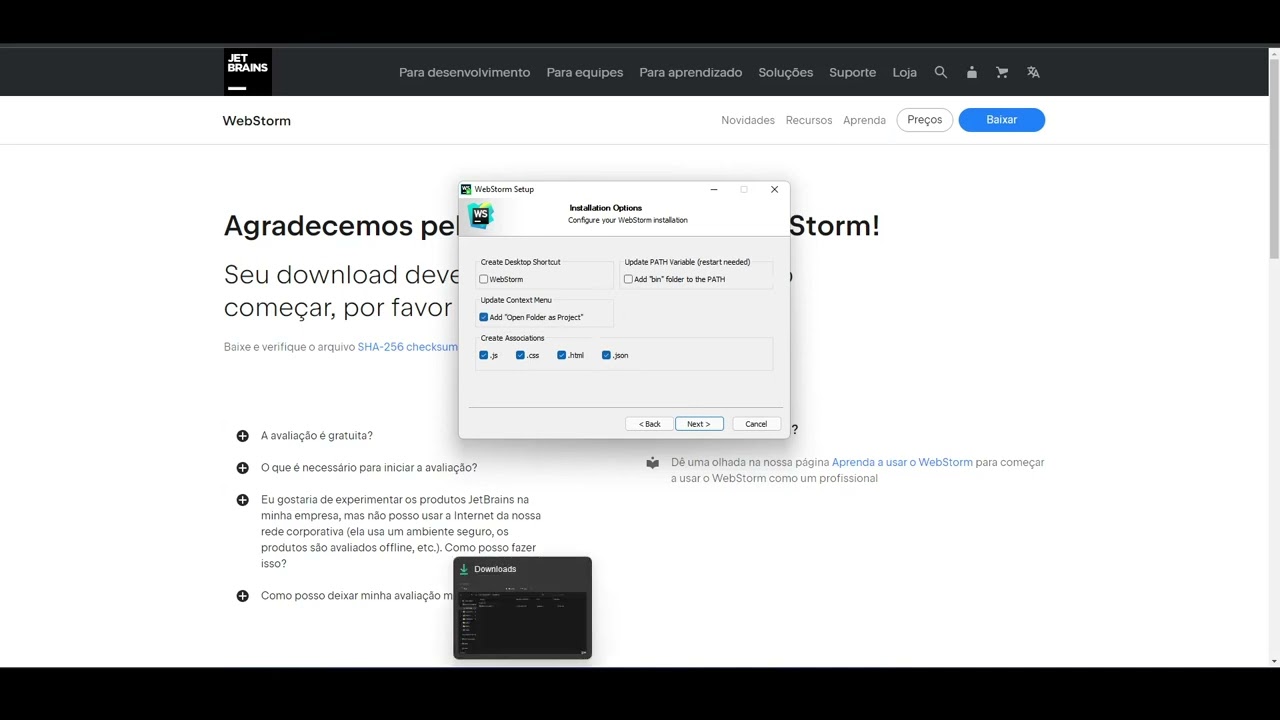Uncheck the .html association checkbox
Image resolution: width=1280 pixels, height=720 pixels.
(x=562, y=356)
